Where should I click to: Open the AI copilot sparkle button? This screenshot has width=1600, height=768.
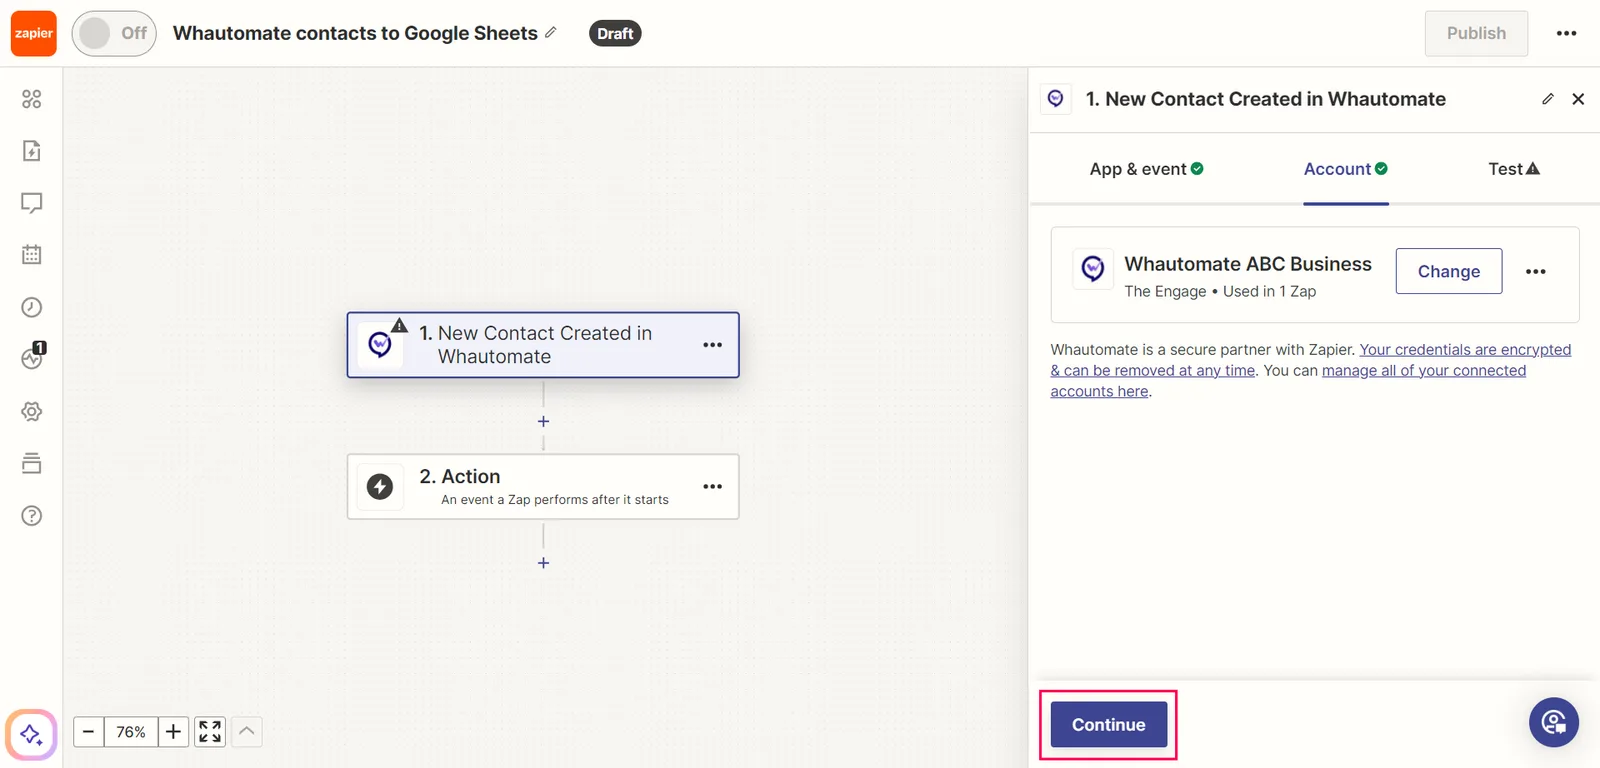[31, 734]
